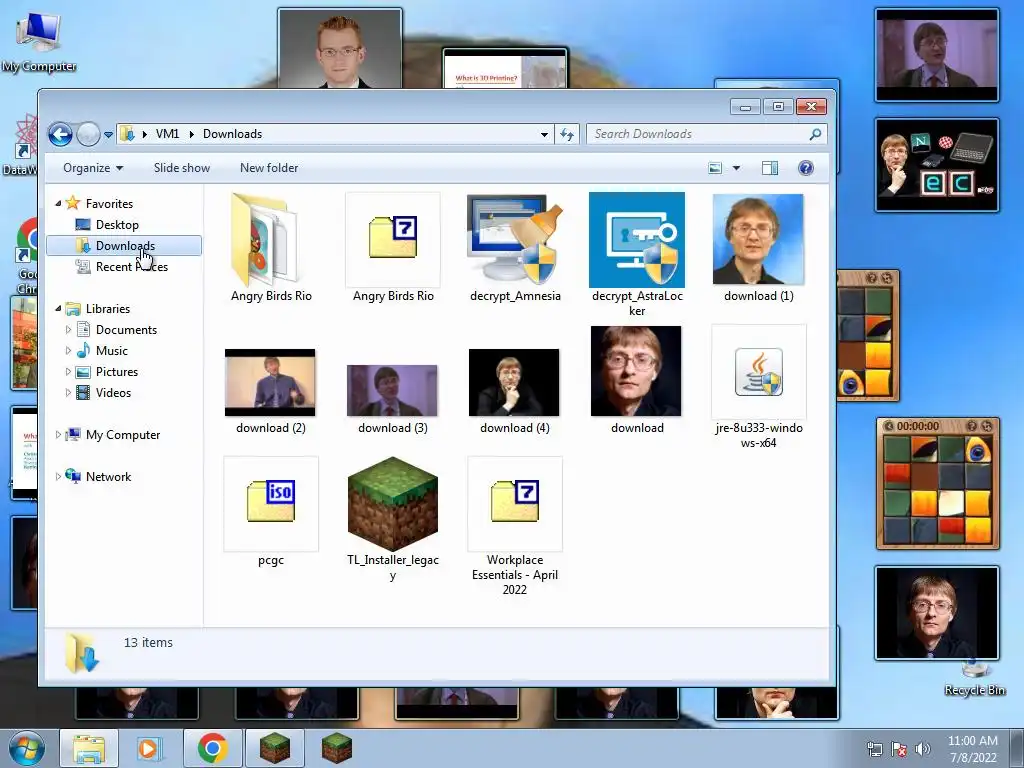
Task: Select the download (1) image thumbnail
Action: click(758, 239)
